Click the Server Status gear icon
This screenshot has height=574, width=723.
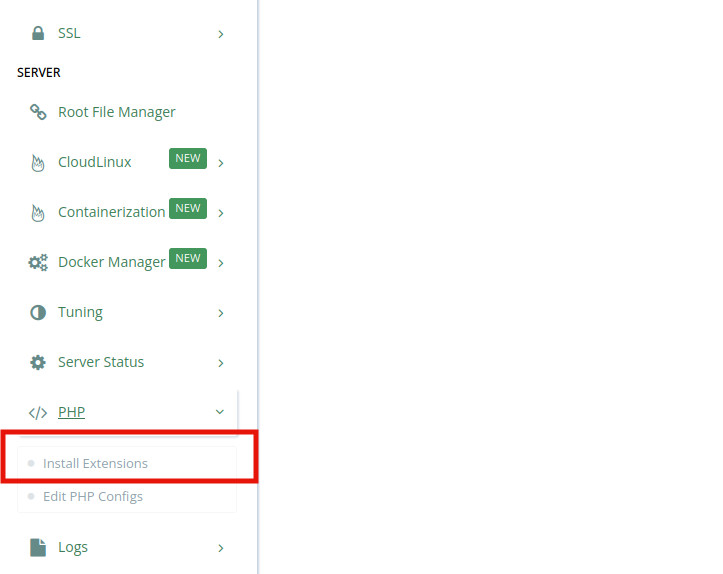pos(38,362)
